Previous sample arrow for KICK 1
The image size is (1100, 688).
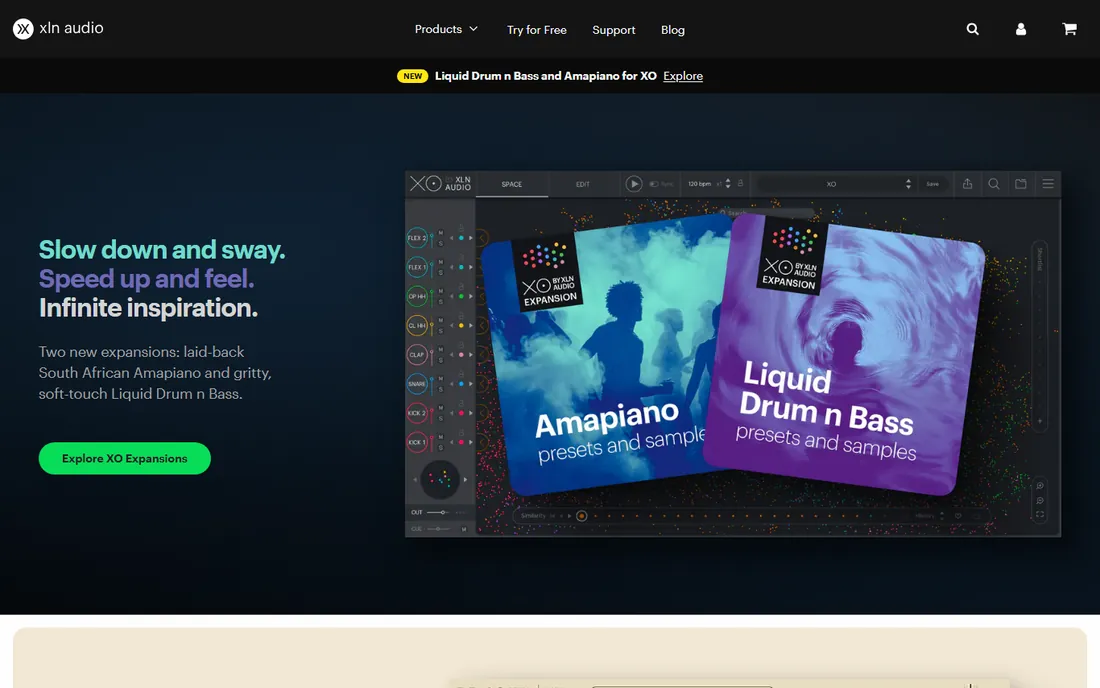452,442
